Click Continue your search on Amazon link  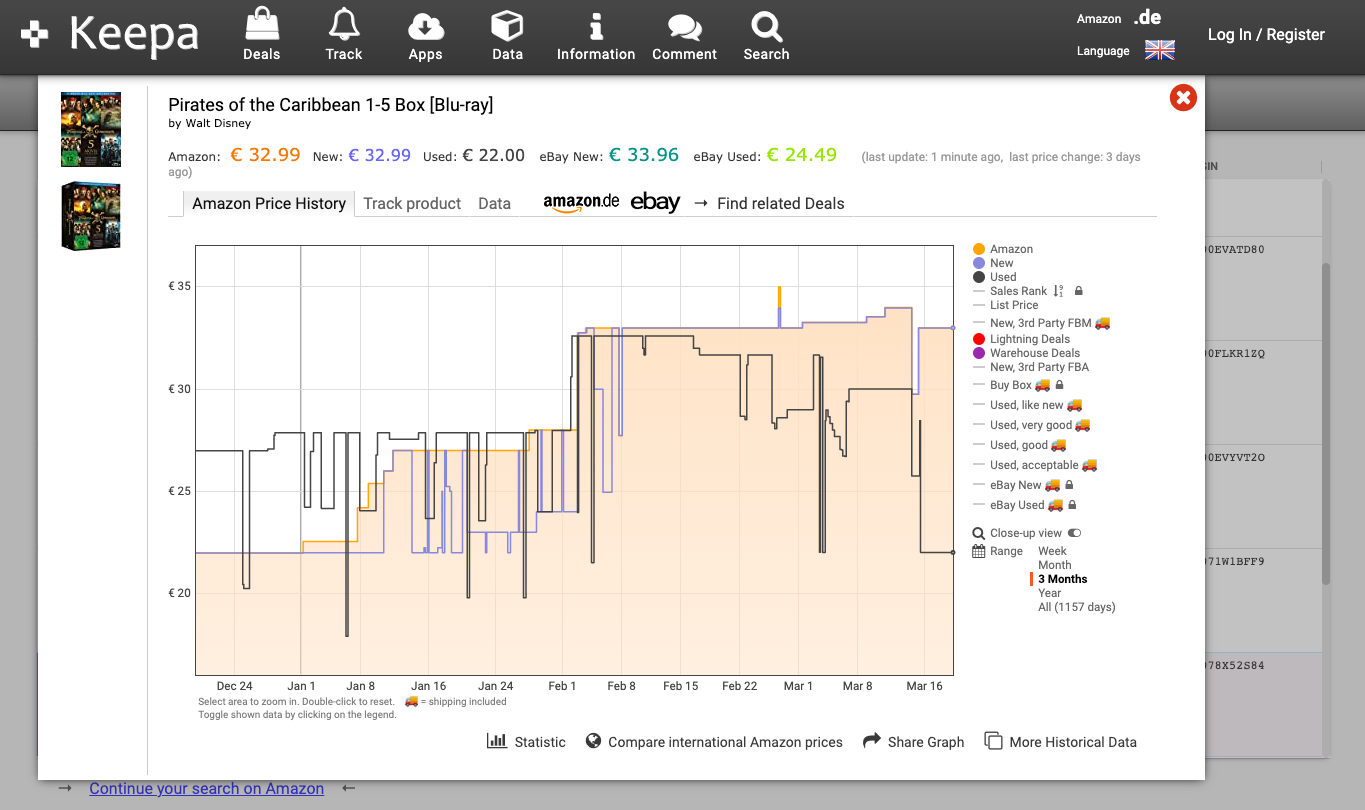coord(206,788)
